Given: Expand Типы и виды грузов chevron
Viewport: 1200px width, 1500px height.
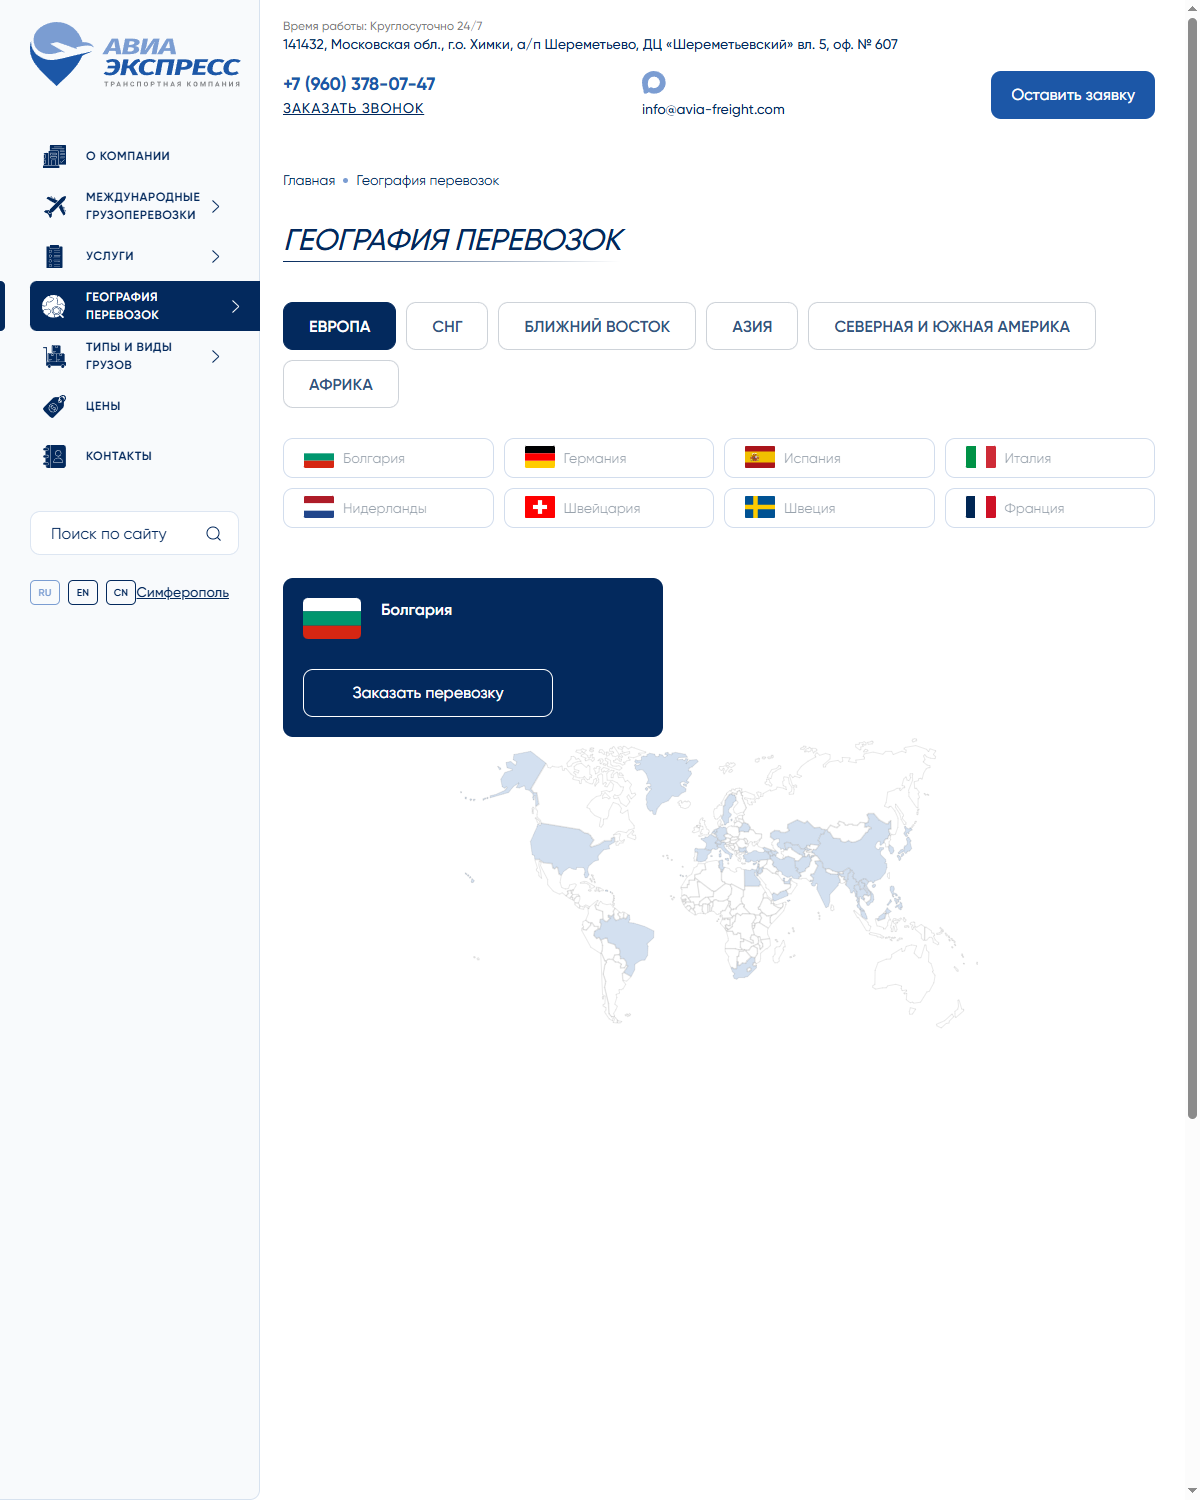Looking at the screenshot, I should point(215,356).
